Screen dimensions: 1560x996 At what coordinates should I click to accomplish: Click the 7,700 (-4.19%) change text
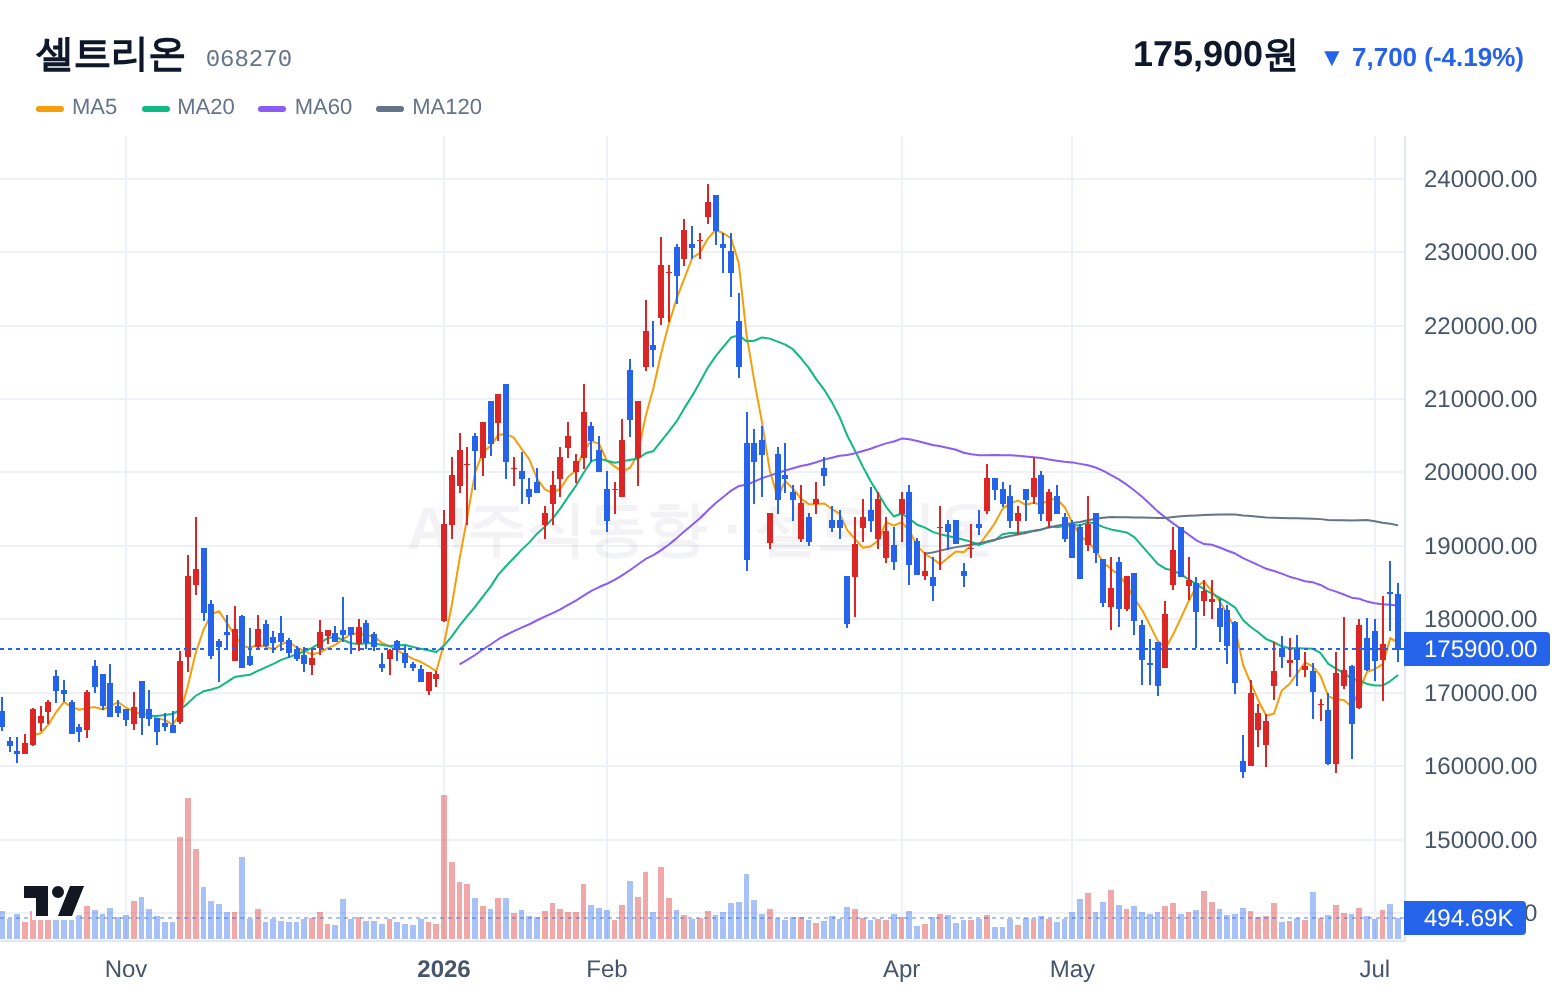pos(1437,58)
